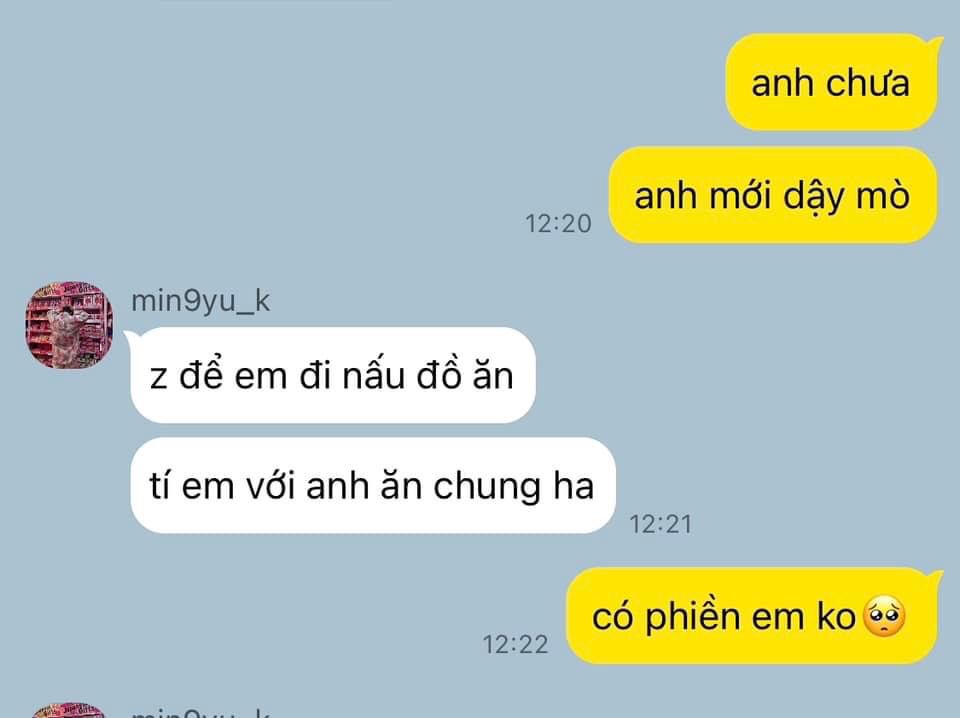Screen dimensions: 960x718
Task: Tap the pleading face emoji
Action: click(884, 616)
